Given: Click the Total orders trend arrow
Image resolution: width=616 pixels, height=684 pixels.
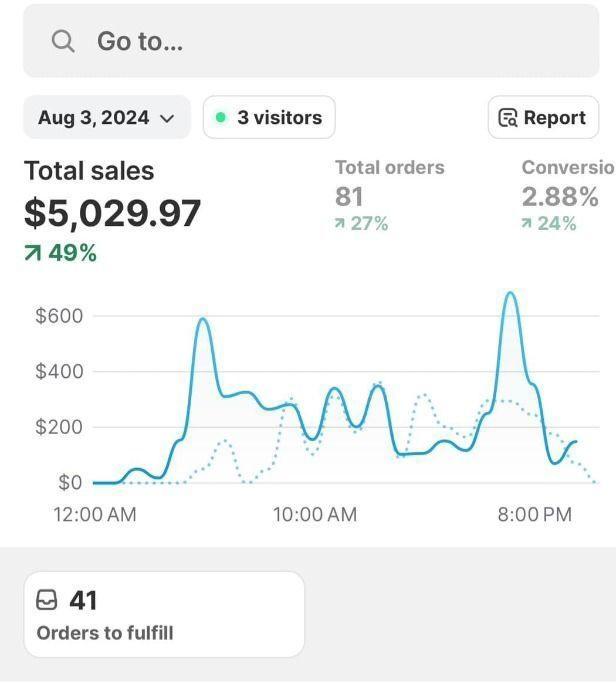Looking at the screenshot, I should click(x=341, y=224).
